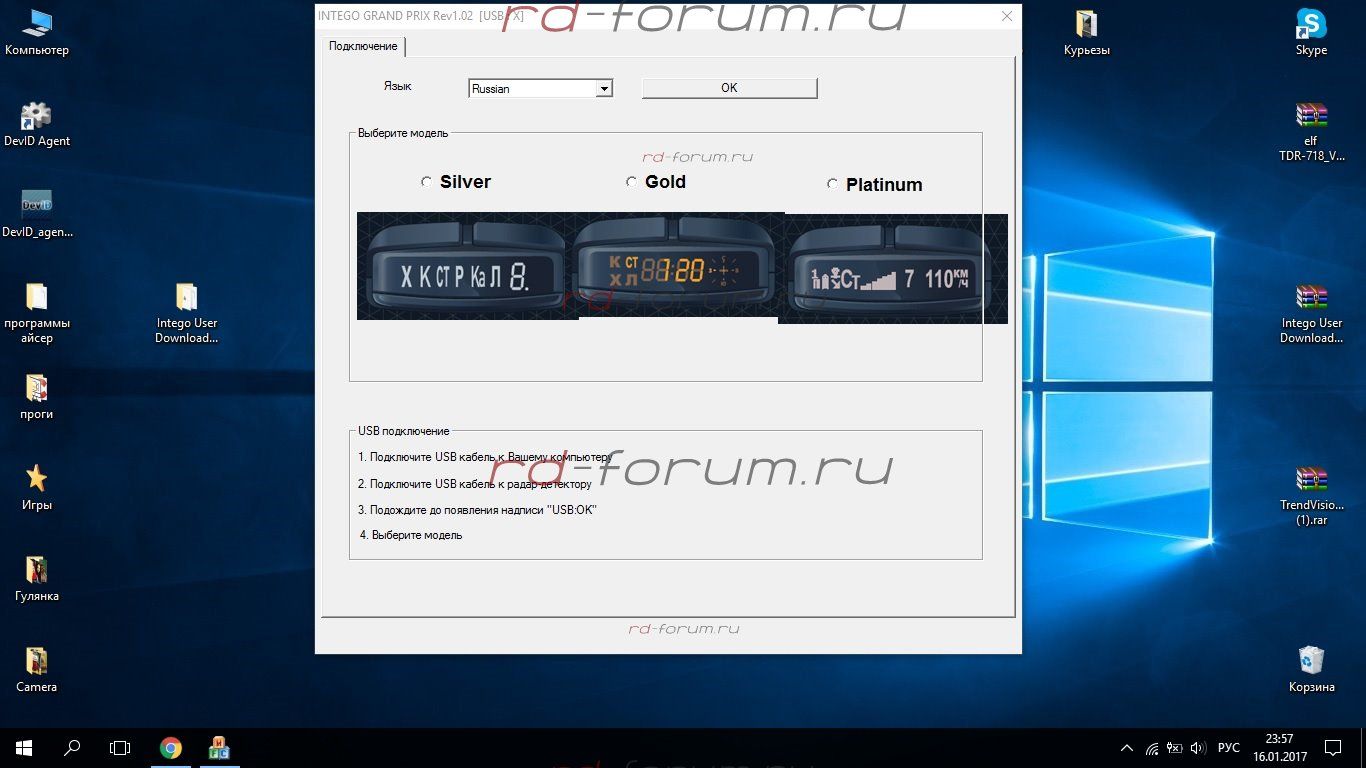The width and height of the screenshot is (1366, 768).
Task: Click the Russian language combo box field
Action: pos(540,89)
